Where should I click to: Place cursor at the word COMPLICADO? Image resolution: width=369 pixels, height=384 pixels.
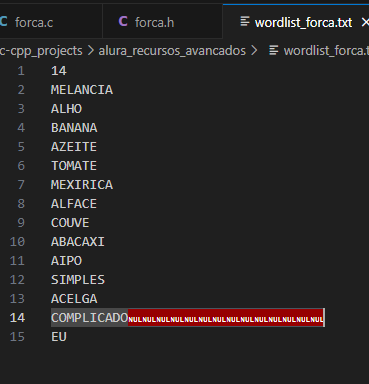coord(89,318)
